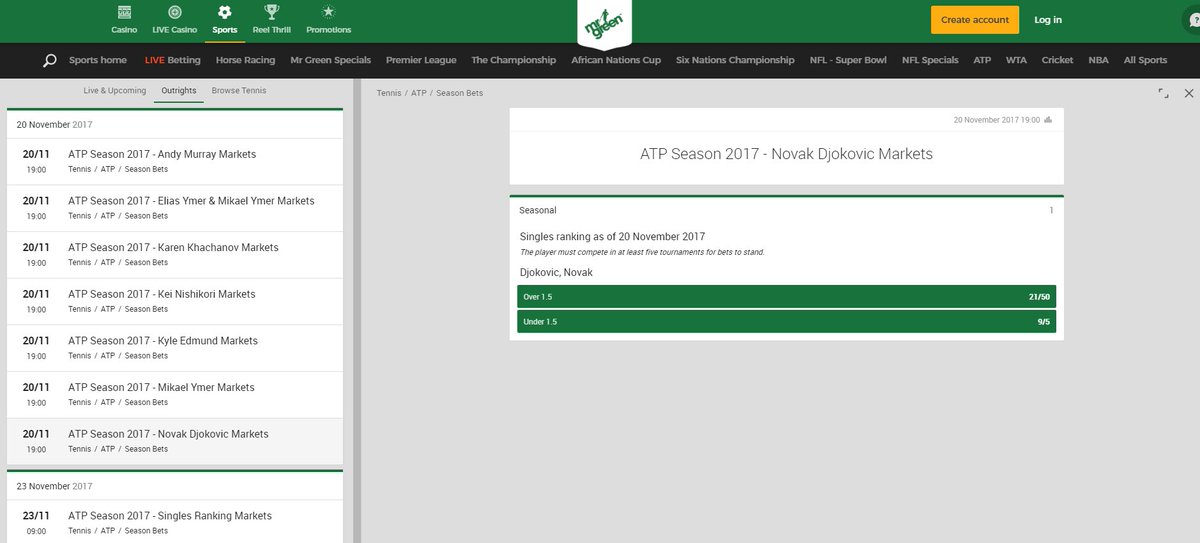Select the Outrights tab

(x=179, y=91)
